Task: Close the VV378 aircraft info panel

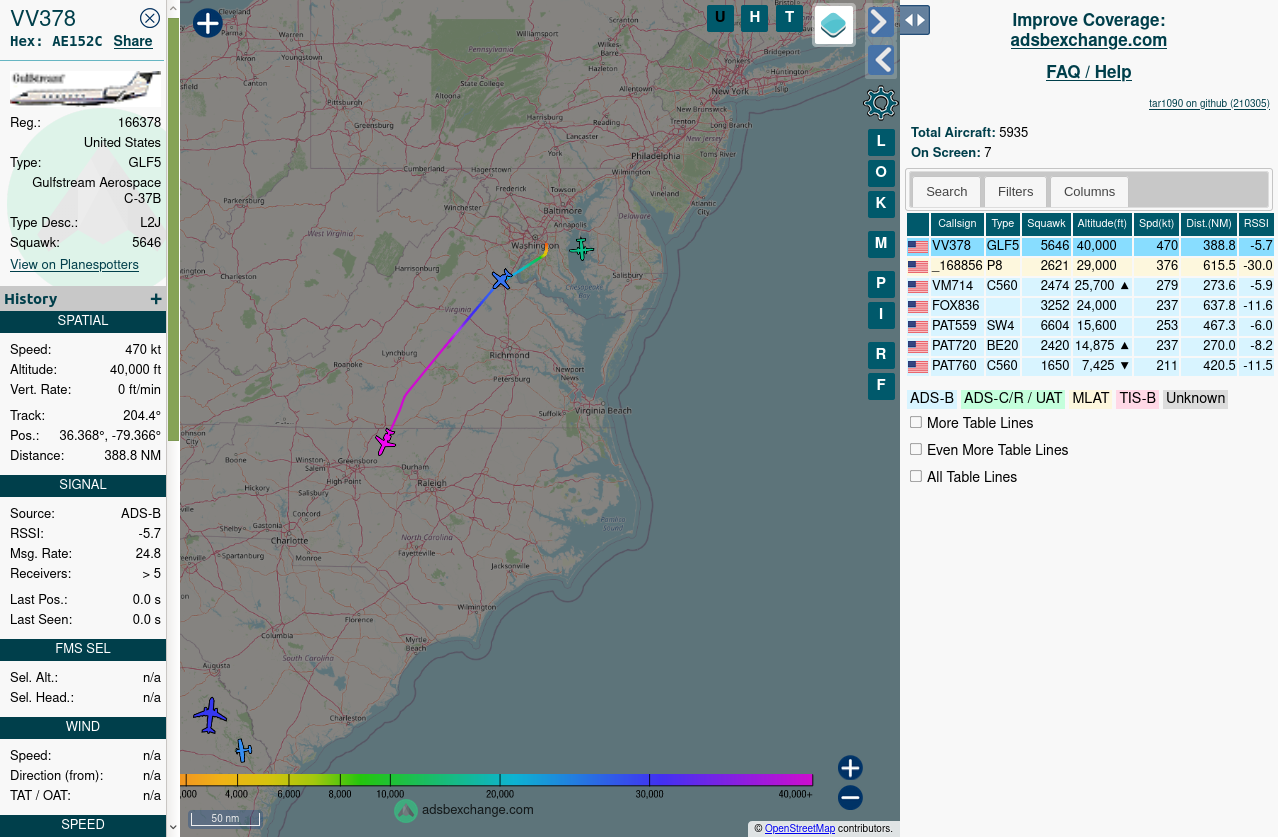Action: (150, 18)
